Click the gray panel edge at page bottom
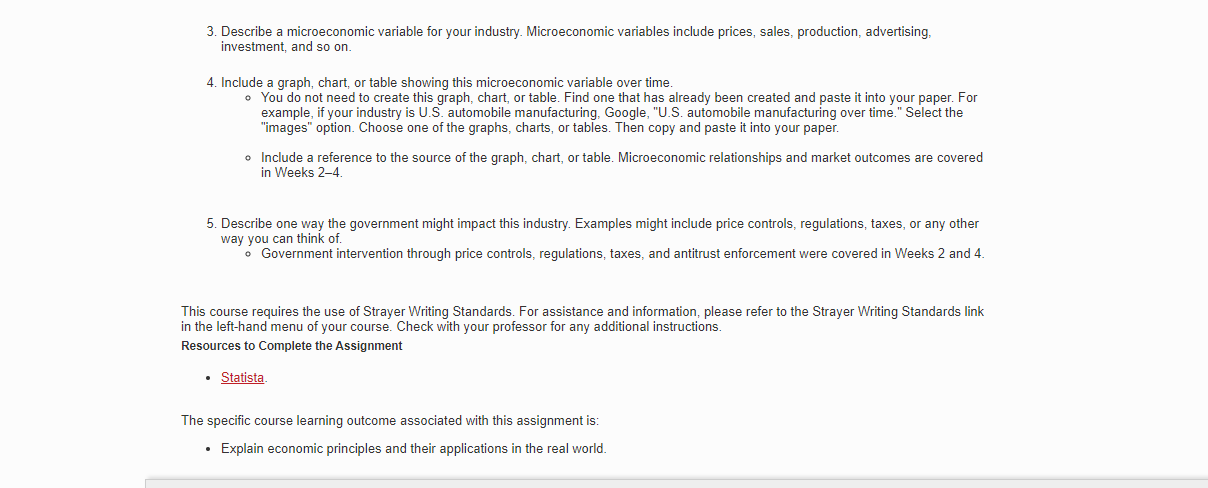 click(676, 483)
